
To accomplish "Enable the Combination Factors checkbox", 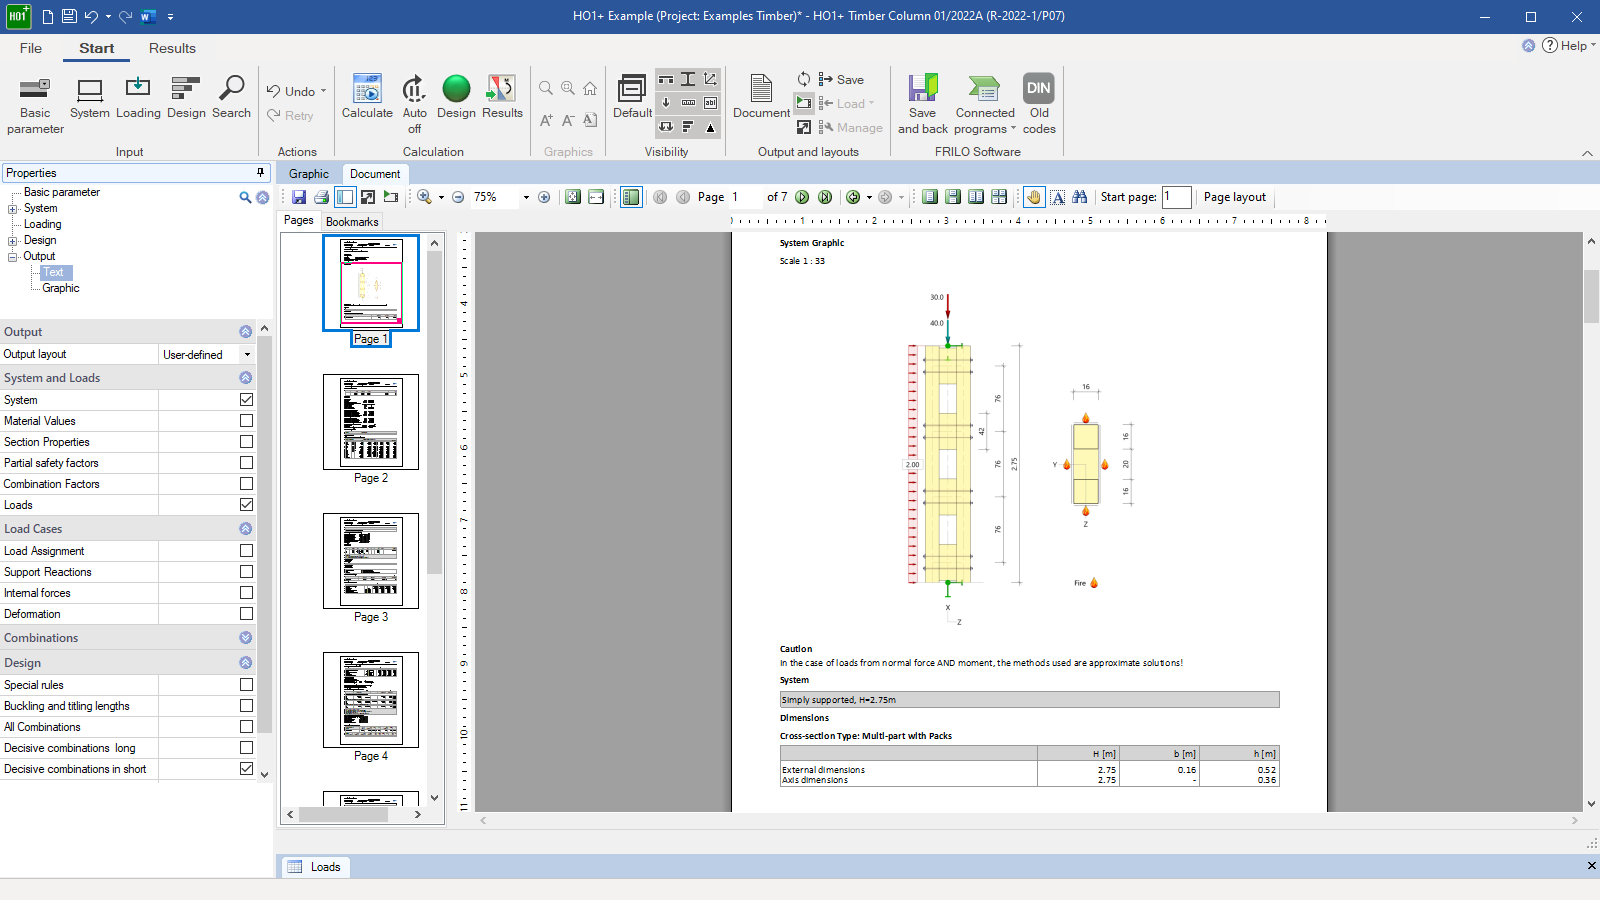I will coord(246,483).
